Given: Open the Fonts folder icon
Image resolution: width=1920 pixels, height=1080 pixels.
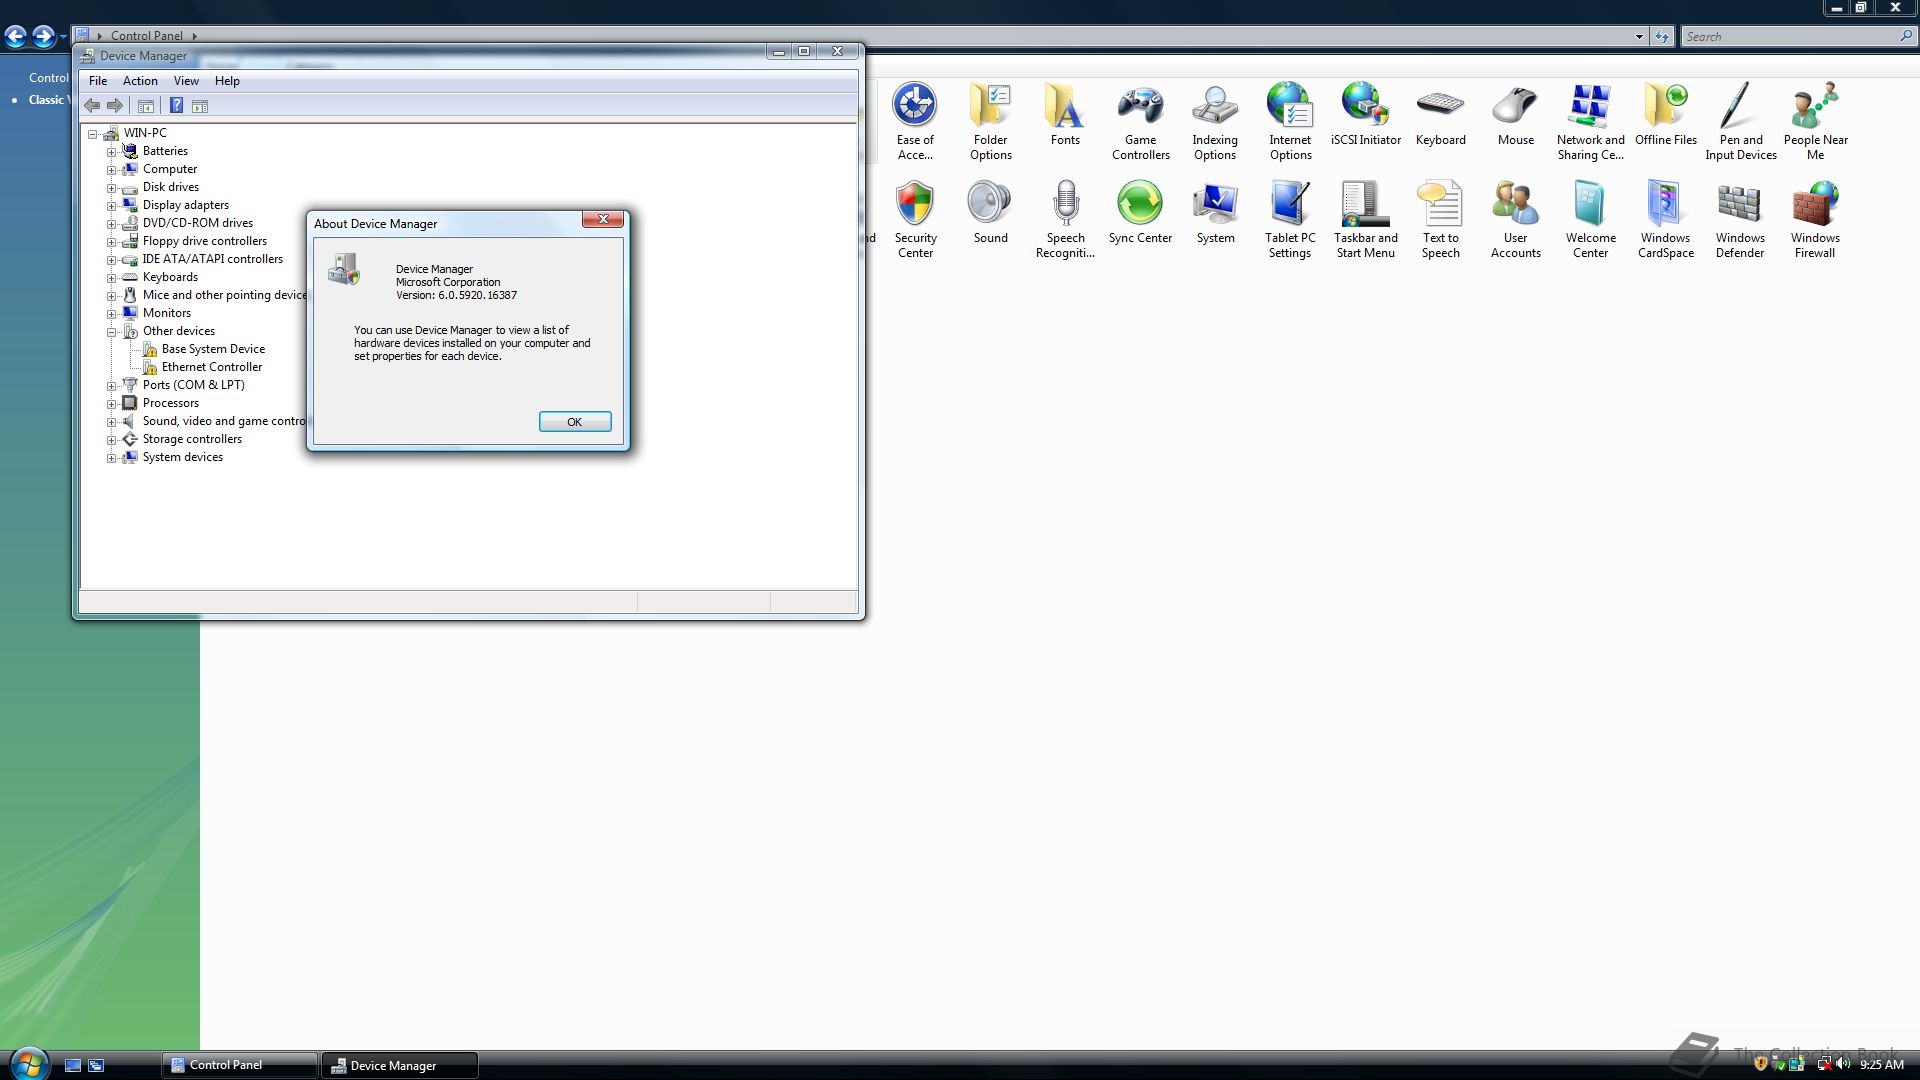Looking at the screenshot, I should coord(1065,114).
